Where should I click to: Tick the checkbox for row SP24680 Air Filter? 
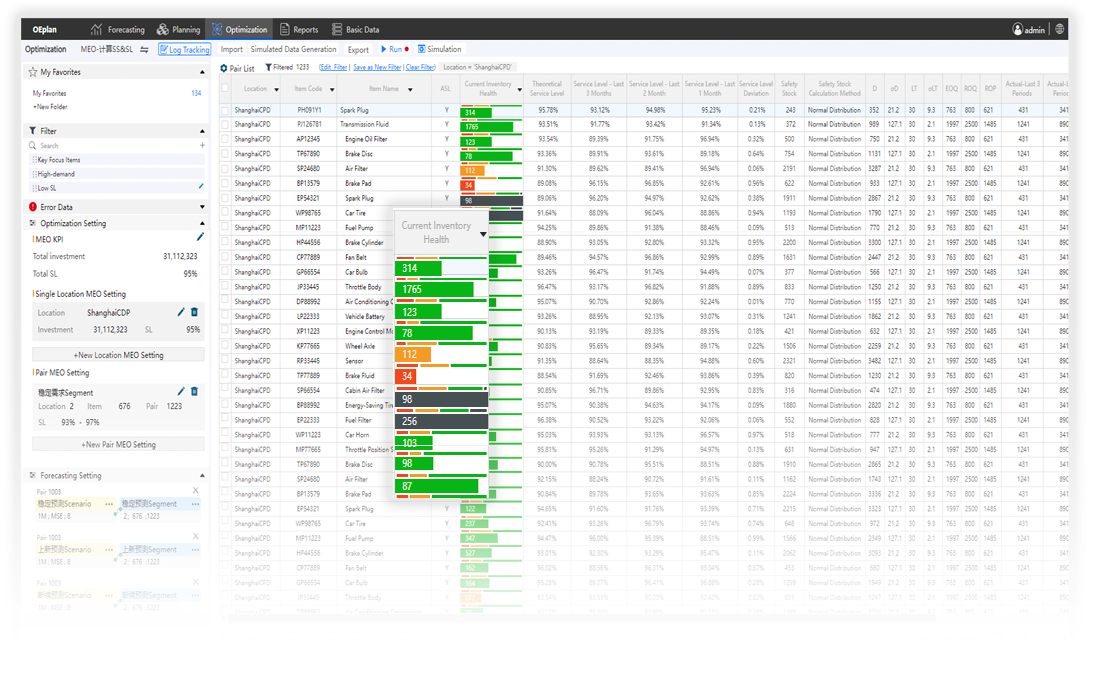[225, 169]
